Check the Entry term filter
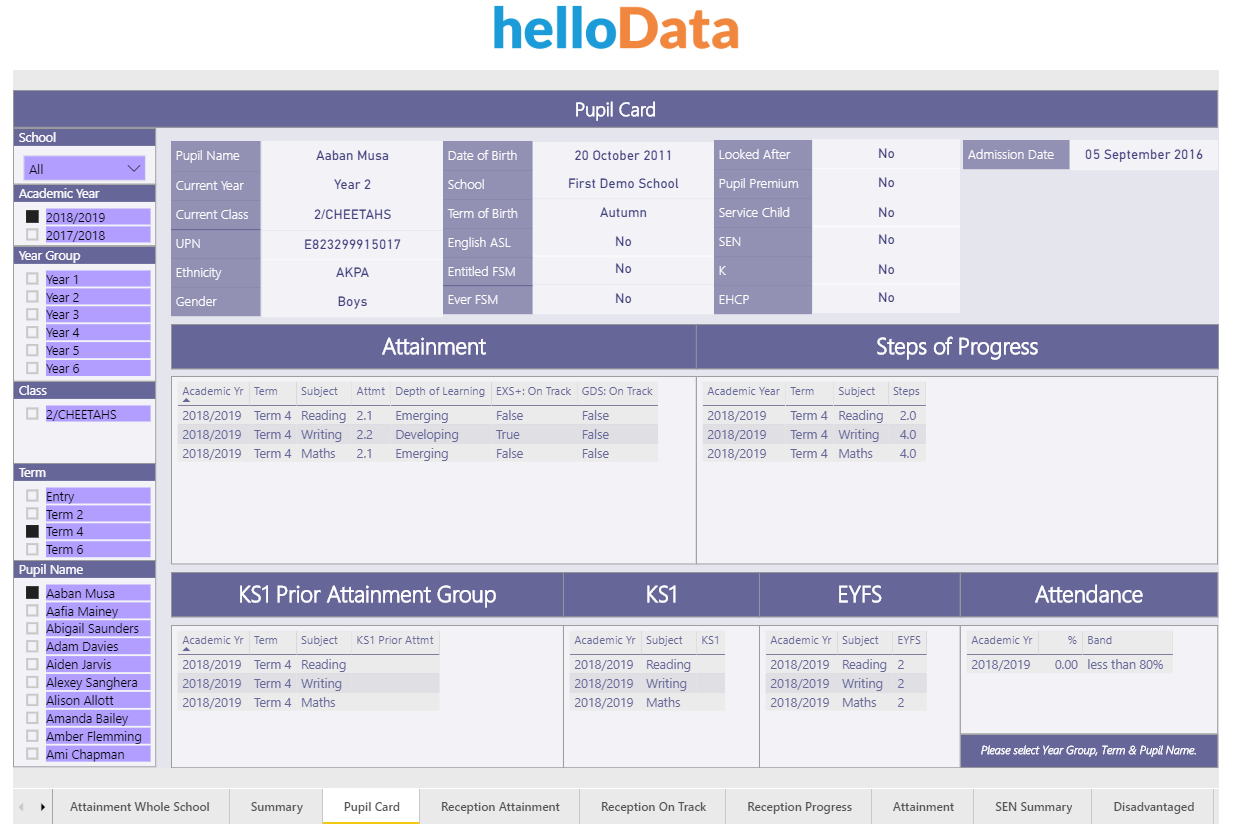The width and height of the screenshot is (1238, 840). pyautogui.click(x=31, y=495)
